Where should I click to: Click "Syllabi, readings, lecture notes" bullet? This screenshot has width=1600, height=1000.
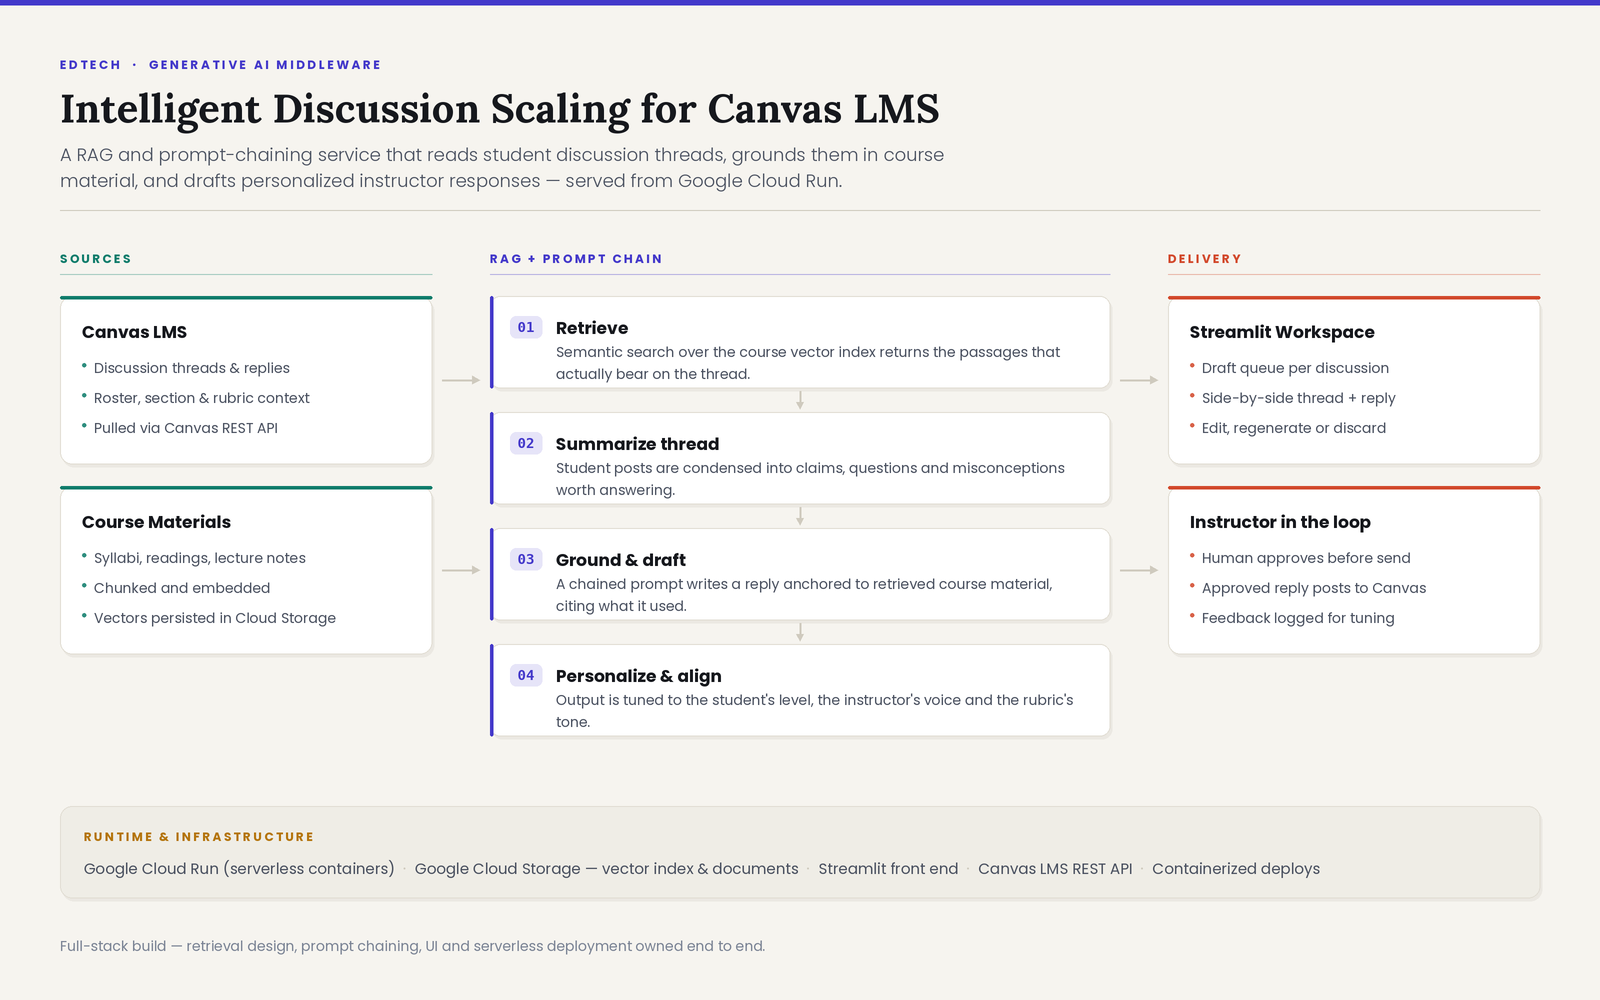(200, 558)
